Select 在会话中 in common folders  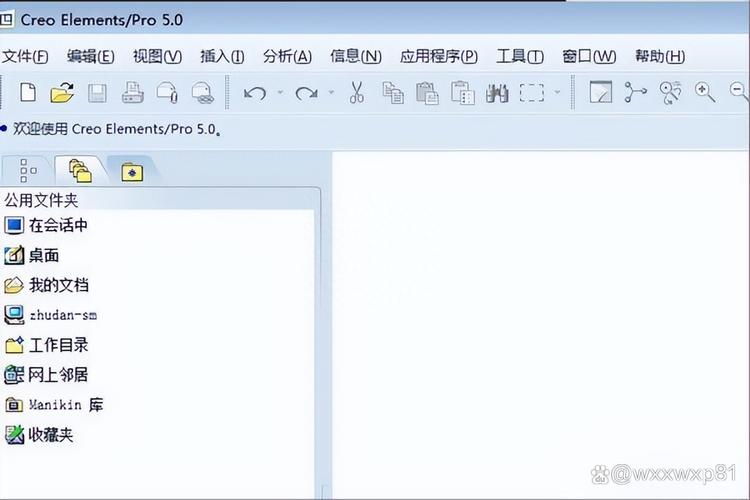[46, 225]
